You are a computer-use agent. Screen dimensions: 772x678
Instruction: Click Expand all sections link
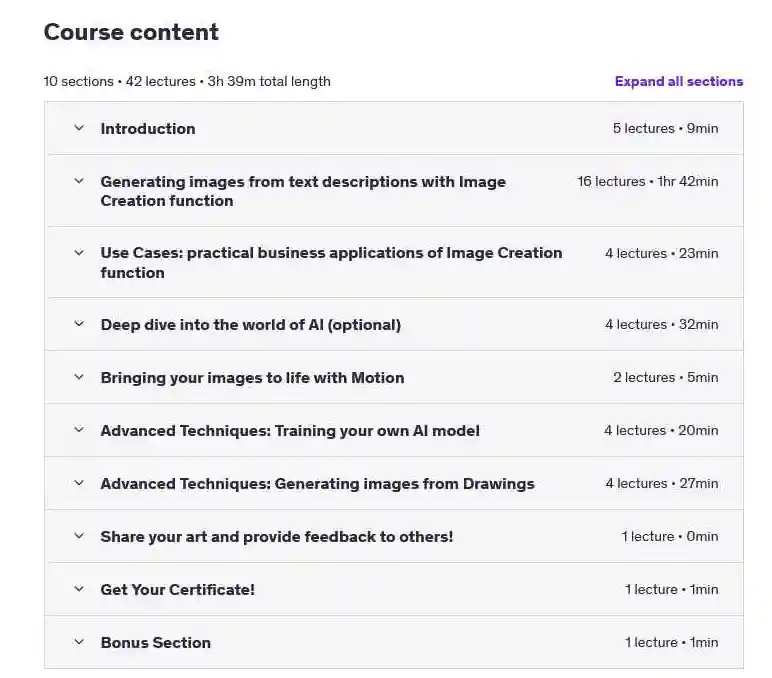coord(678,81)
